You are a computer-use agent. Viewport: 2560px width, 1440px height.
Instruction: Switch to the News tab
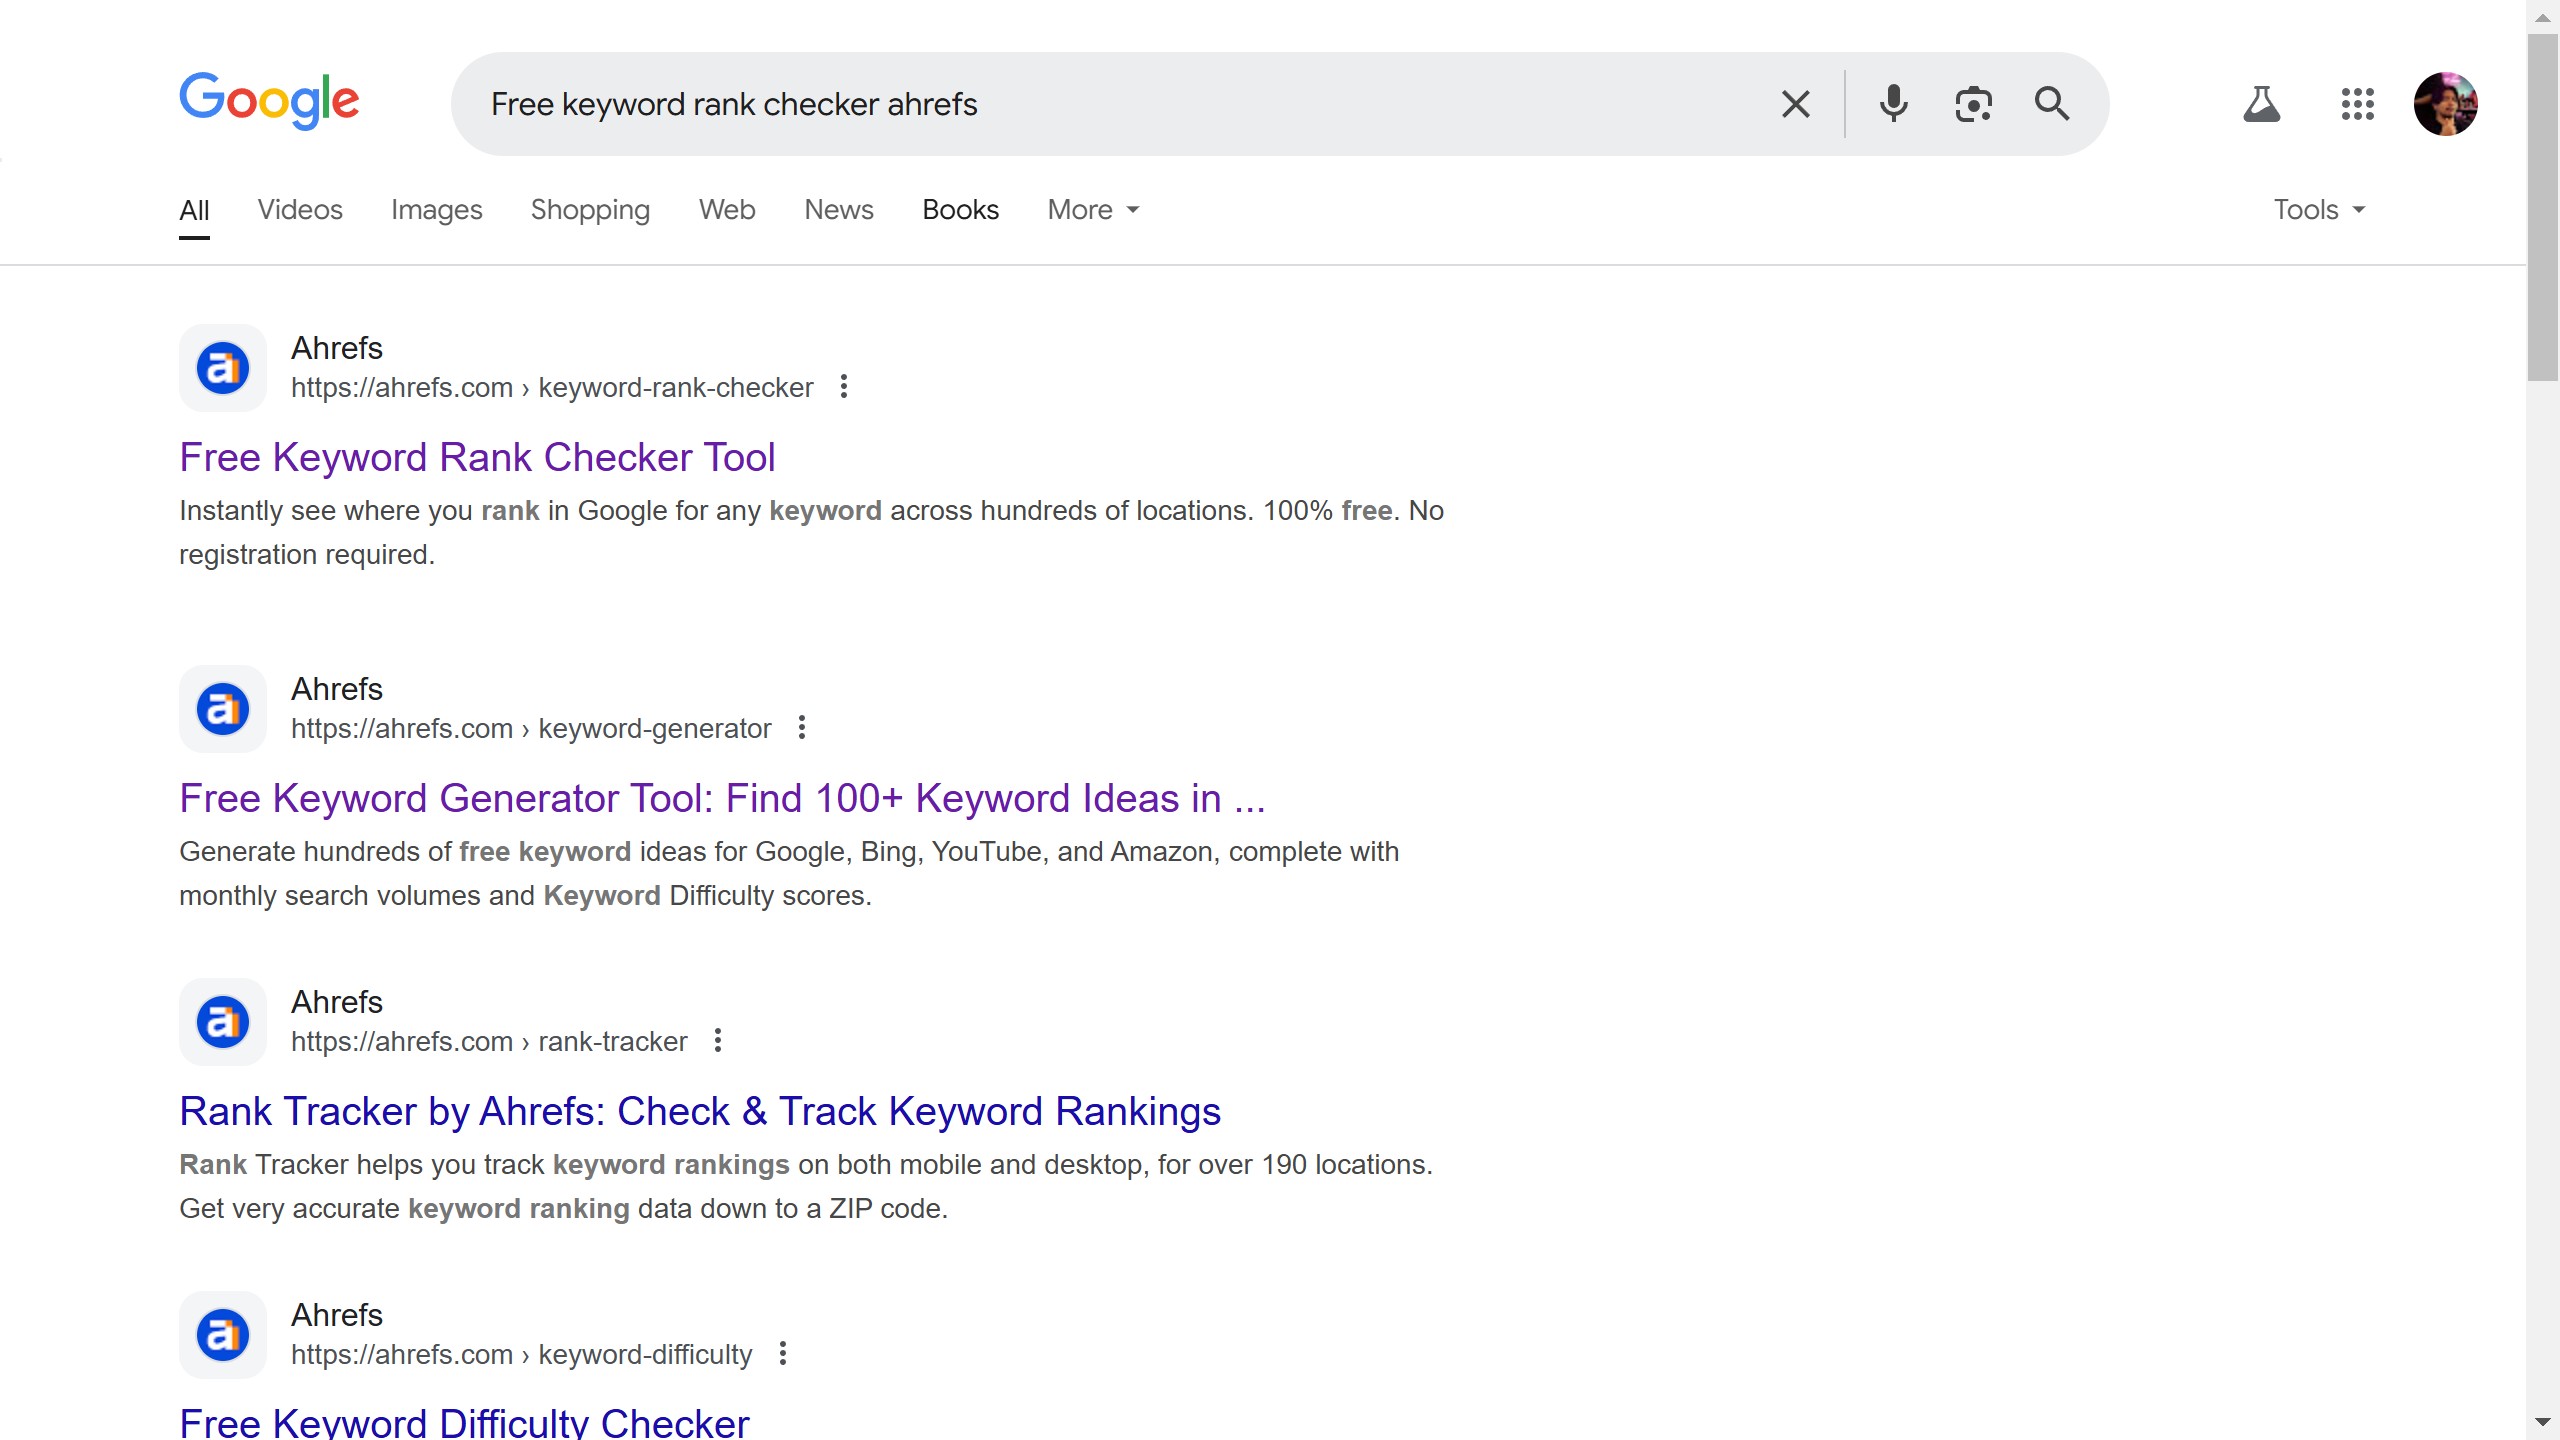point(838,209)
